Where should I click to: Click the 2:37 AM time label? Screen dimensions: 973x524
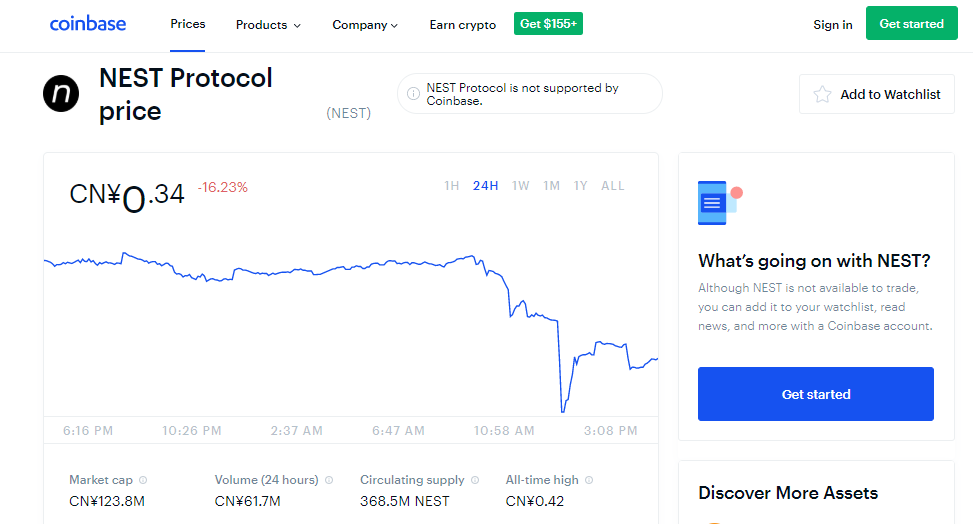297,431
